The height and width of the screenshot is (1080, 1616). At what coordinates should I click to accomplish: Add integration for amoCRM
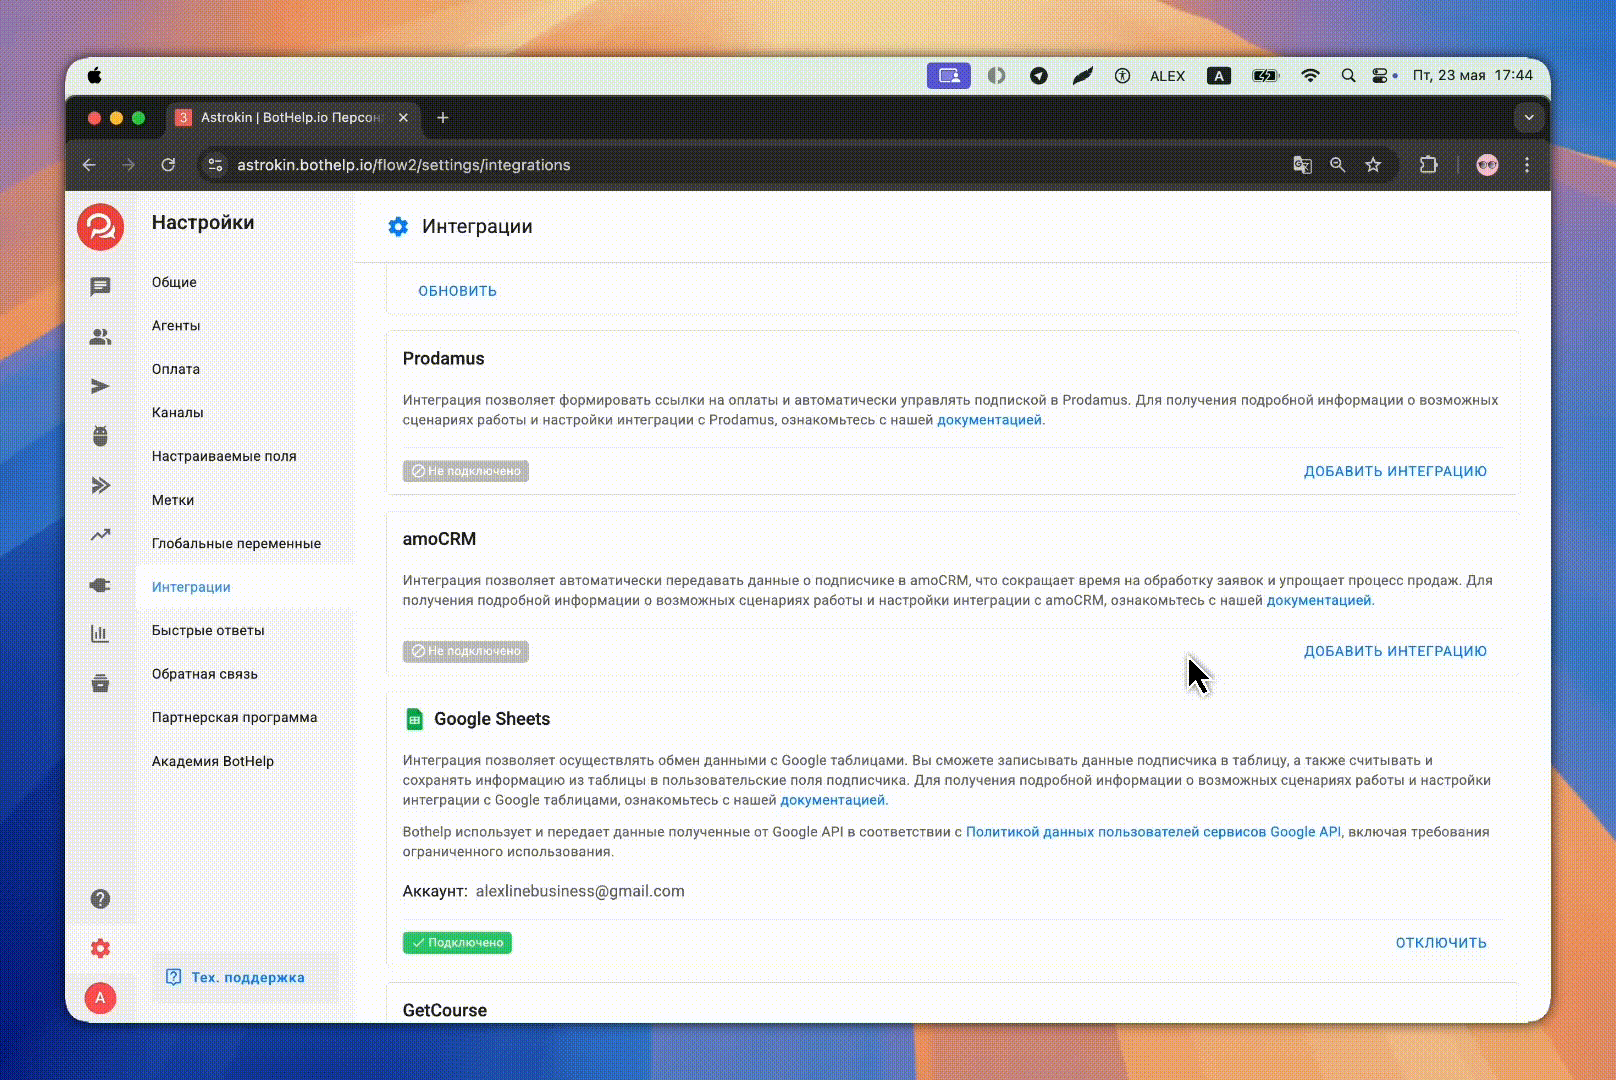(1395, 651)
